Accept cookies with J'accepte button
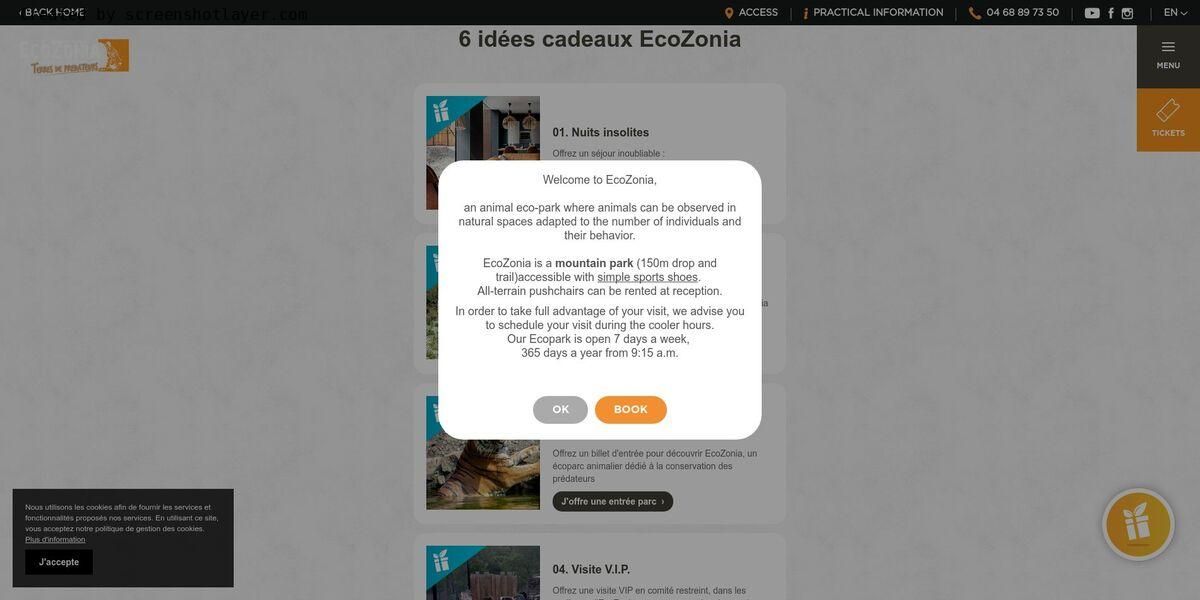 click(x=59, y=562)
